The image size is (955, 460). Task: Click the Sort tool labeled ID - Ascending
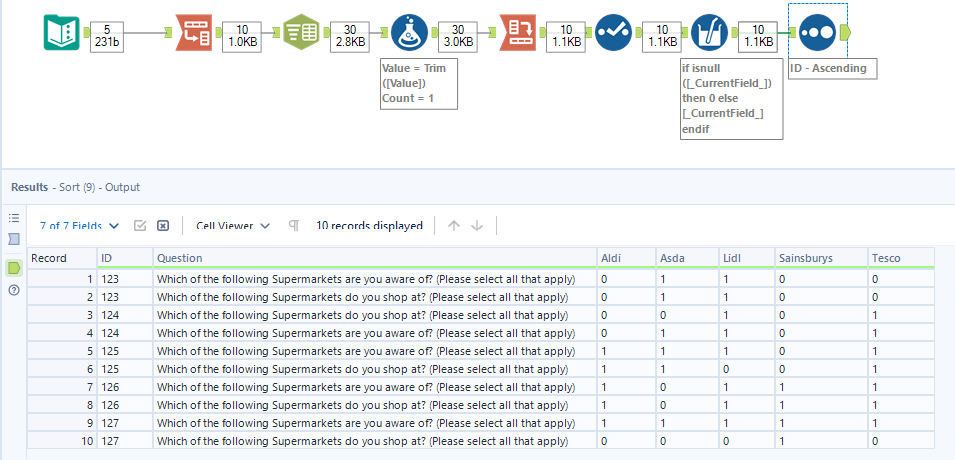click(x=818, y=33)
